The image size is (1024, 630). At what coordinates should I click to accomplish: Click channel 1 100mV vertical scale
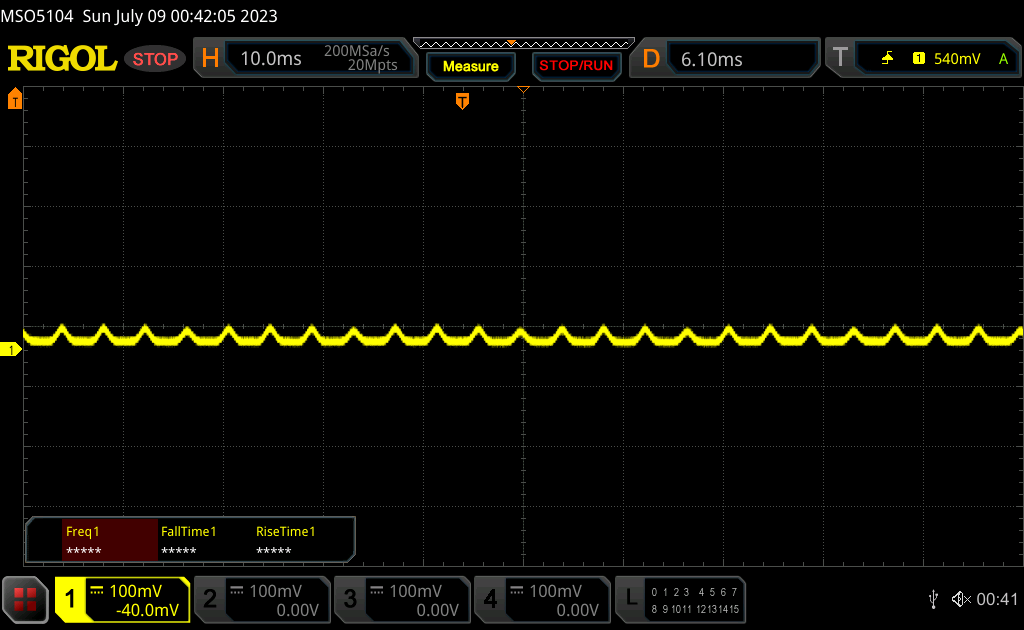(135, 591)
